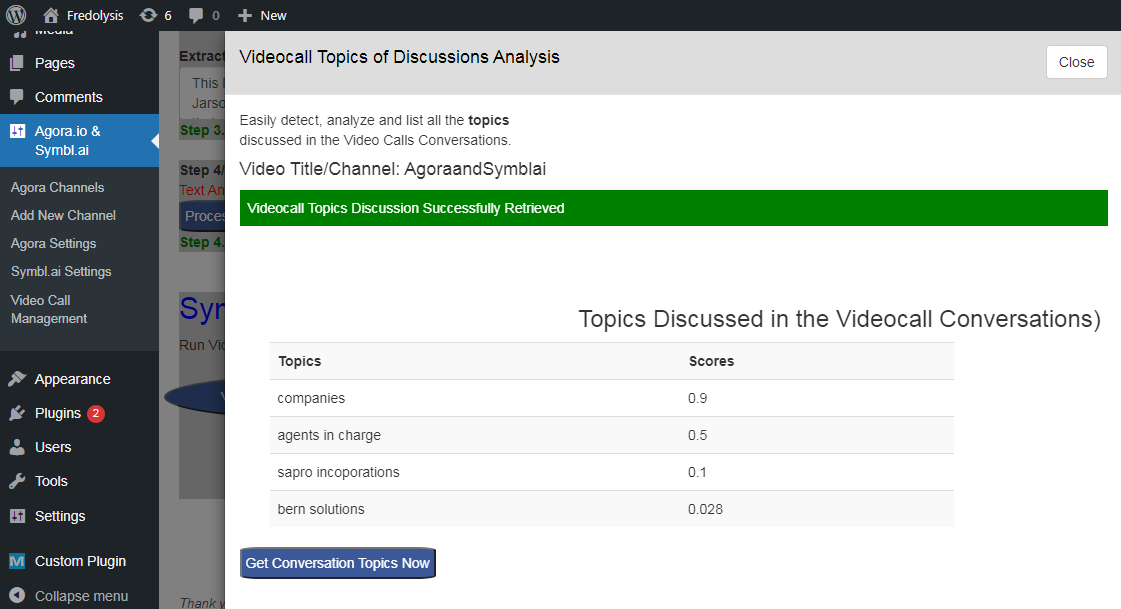Click the 0.5 score value
This screenshot has width=1121, height=609.
point(698,435)
